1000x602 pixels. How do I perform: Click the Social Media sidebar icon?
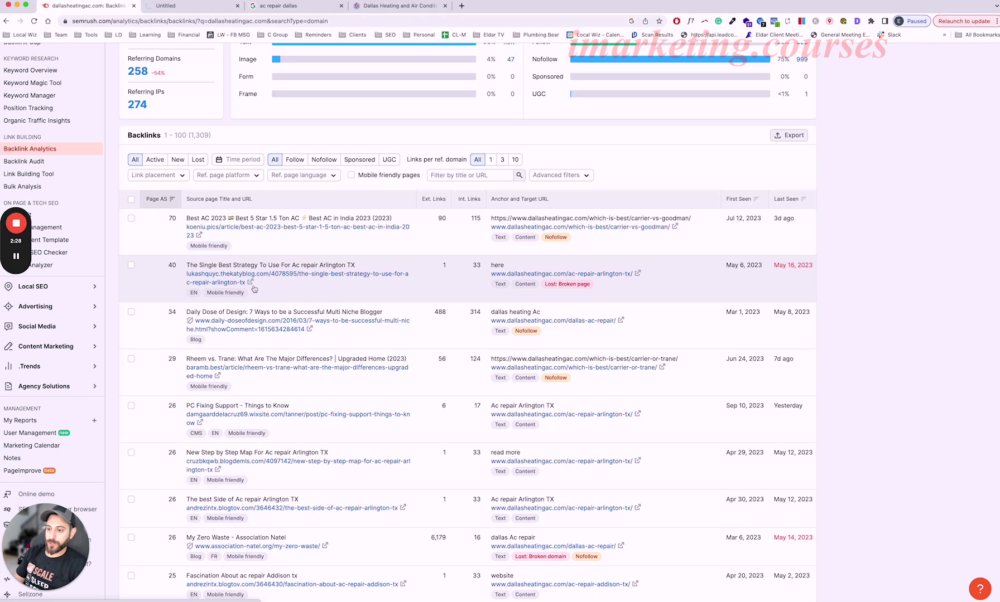click(8, 326)
